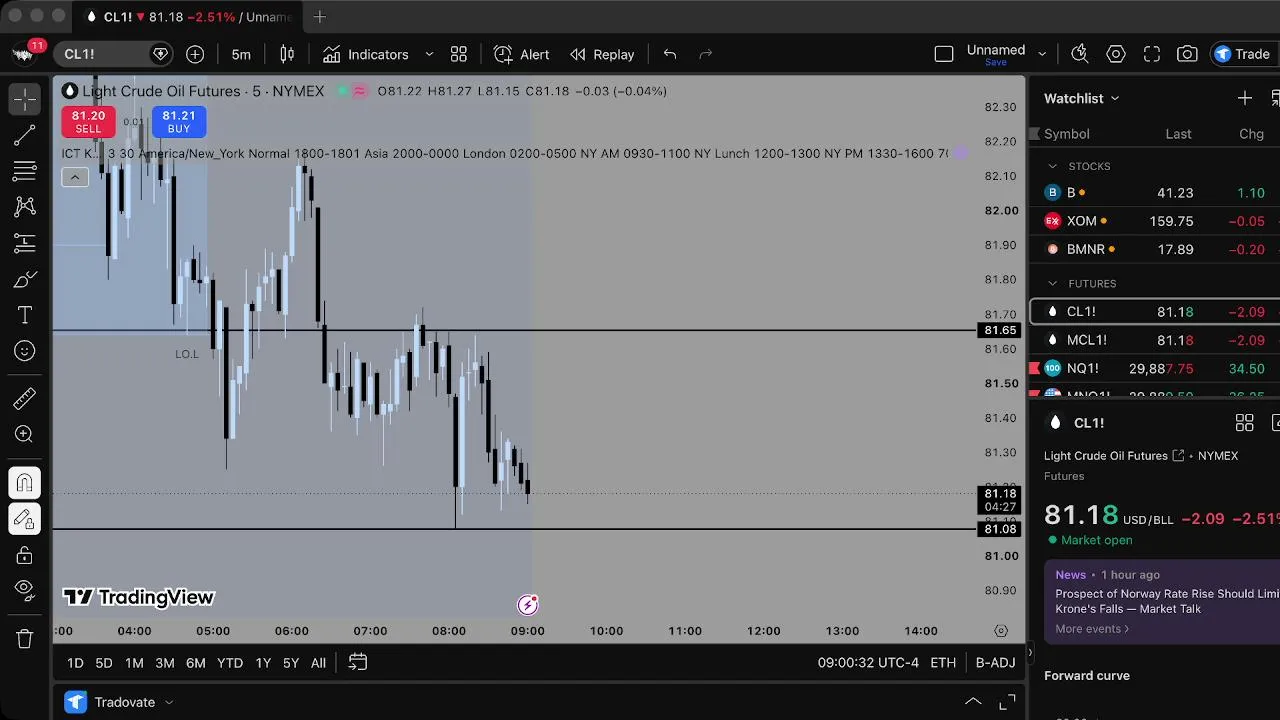
Task: Select the 5D time range
Action: click(x=104, y=663)
